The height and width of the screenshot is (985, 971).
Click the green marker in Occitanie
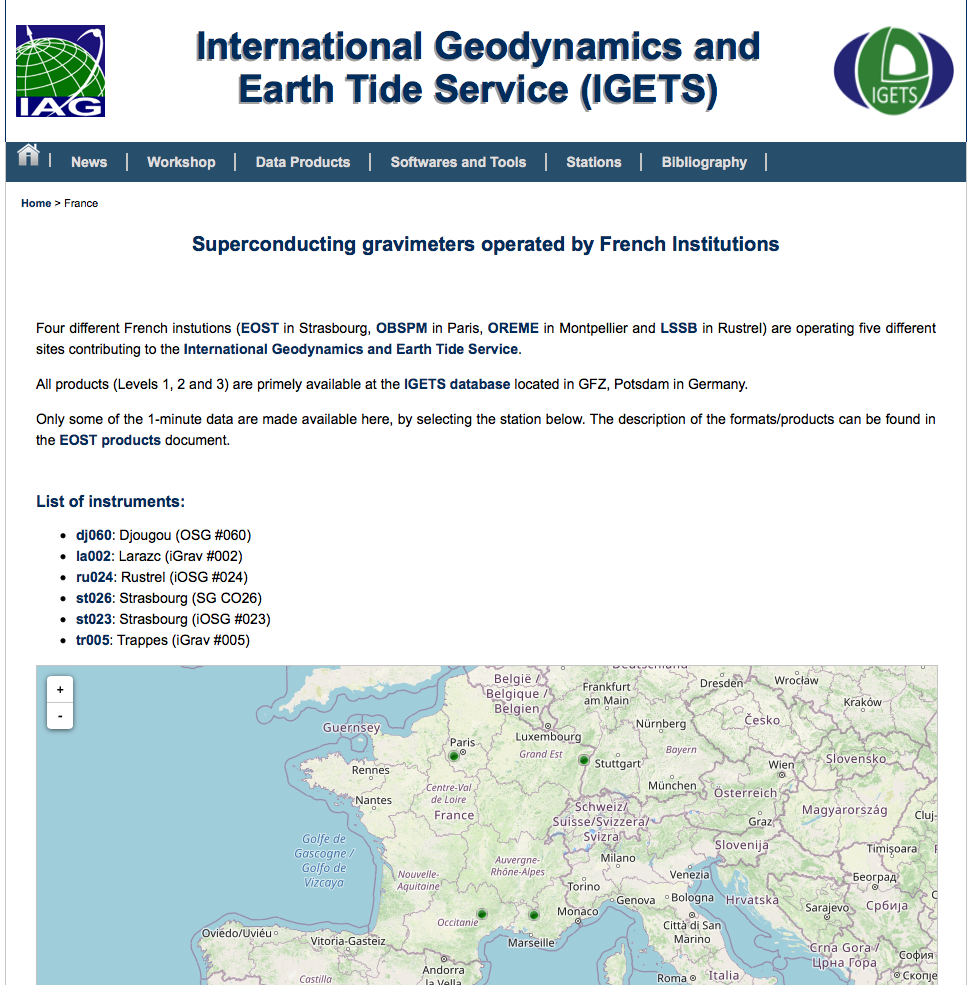481,913
